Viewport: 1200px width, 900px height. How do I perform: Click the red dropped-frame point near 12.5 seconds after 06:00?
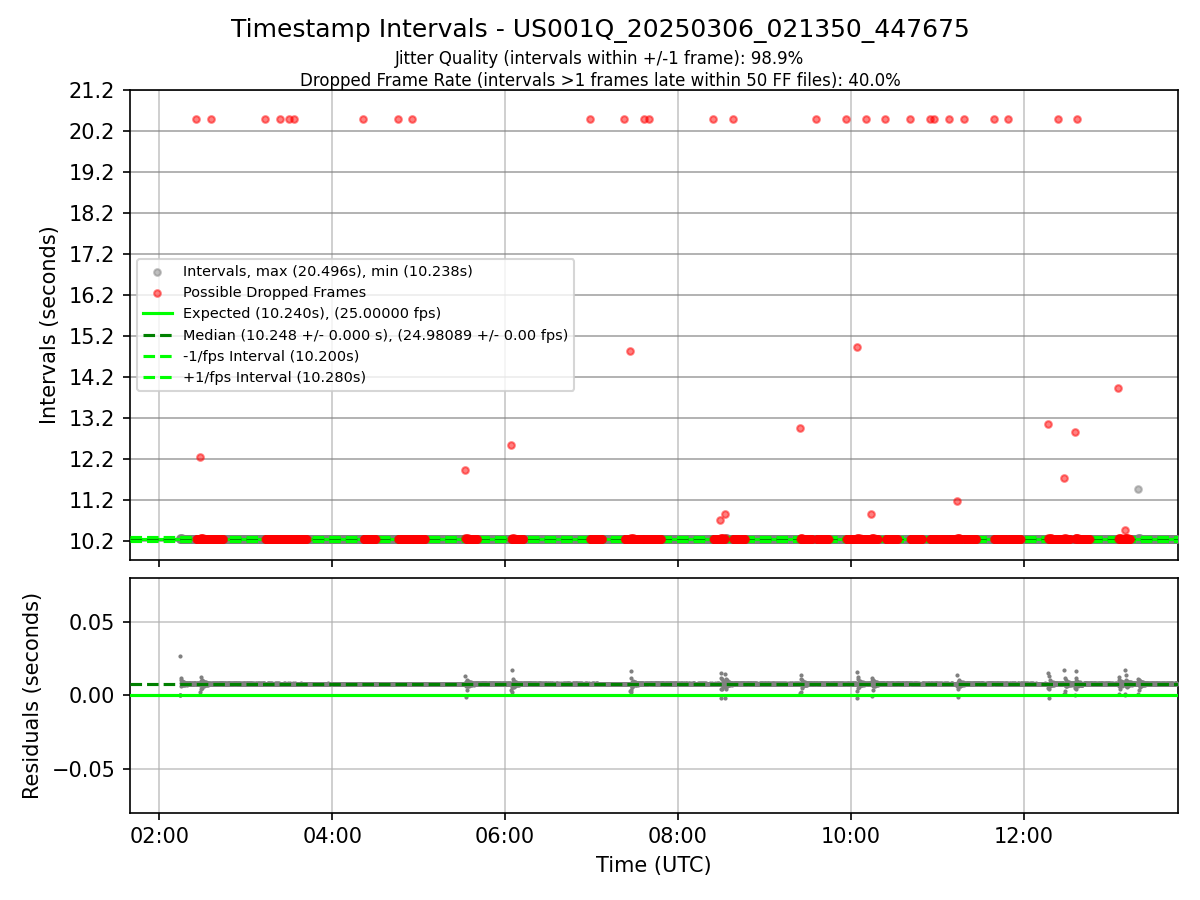tap(511, 445)
